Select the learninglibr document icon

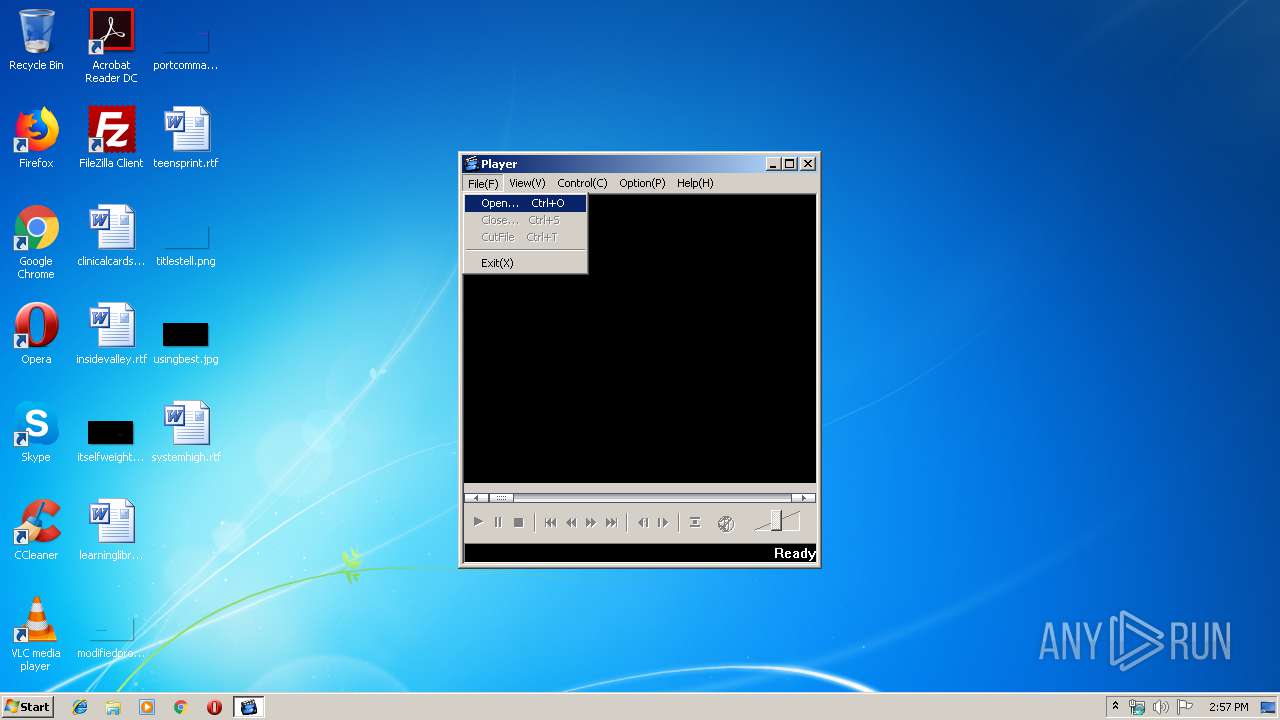pos(111,530)
